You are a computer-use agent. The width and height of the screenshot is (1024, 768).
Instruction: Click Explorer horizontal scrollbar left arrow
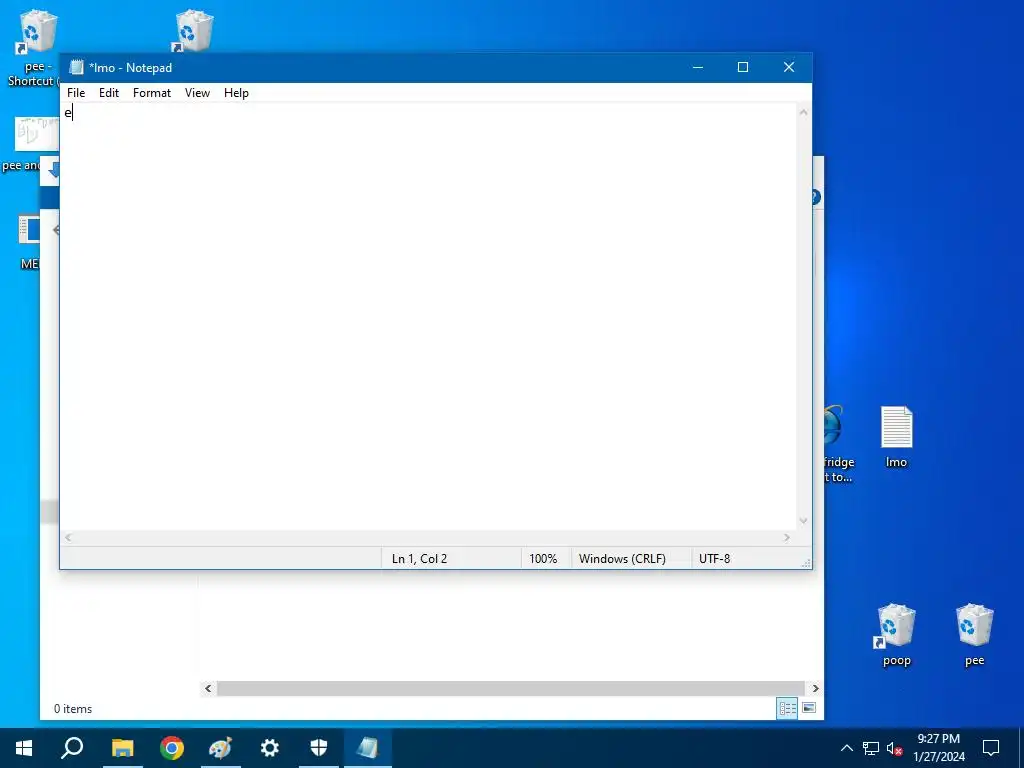pos(208,688)
